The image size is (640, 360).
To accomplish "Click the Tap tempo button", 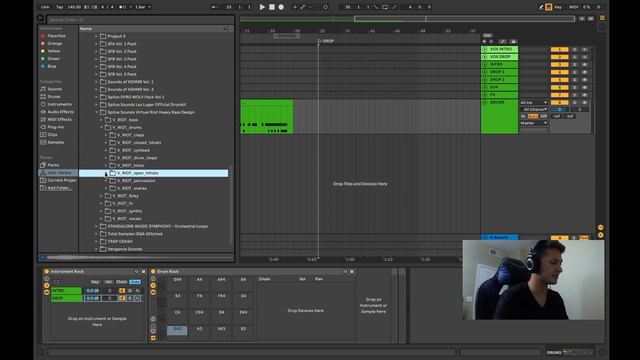I will 60,7.
